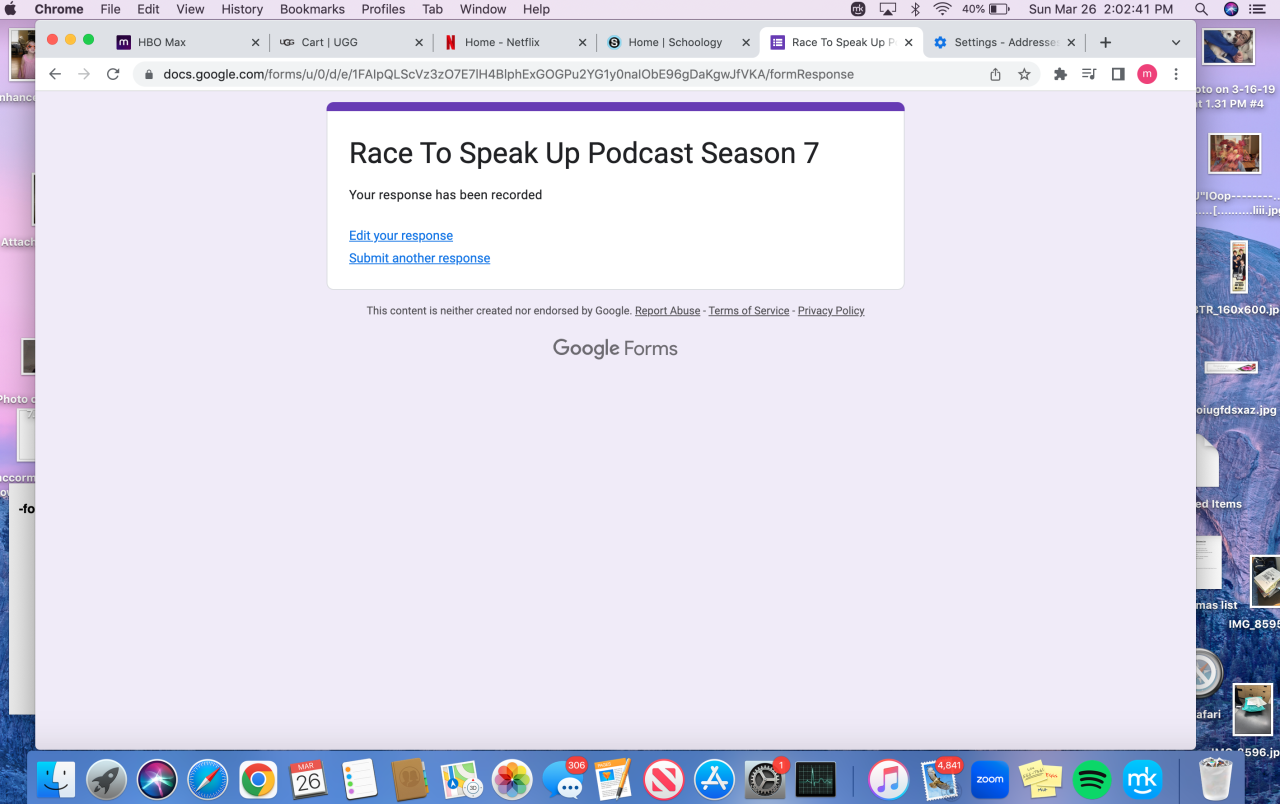
Task: Expand the tab search chevron
Action: [x=1176, y=42]
